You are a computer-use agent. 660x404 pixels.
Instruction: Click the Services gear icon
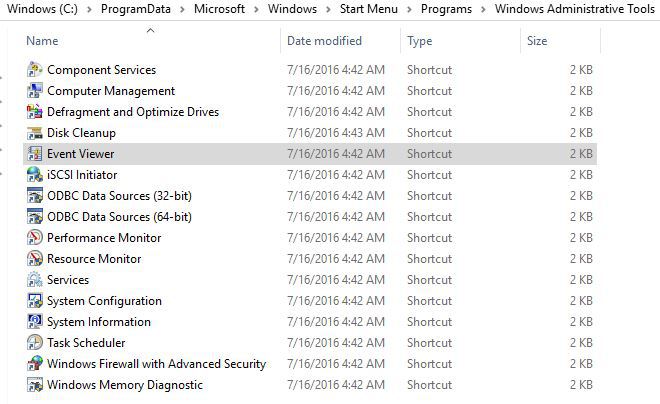tap(35, 280)
